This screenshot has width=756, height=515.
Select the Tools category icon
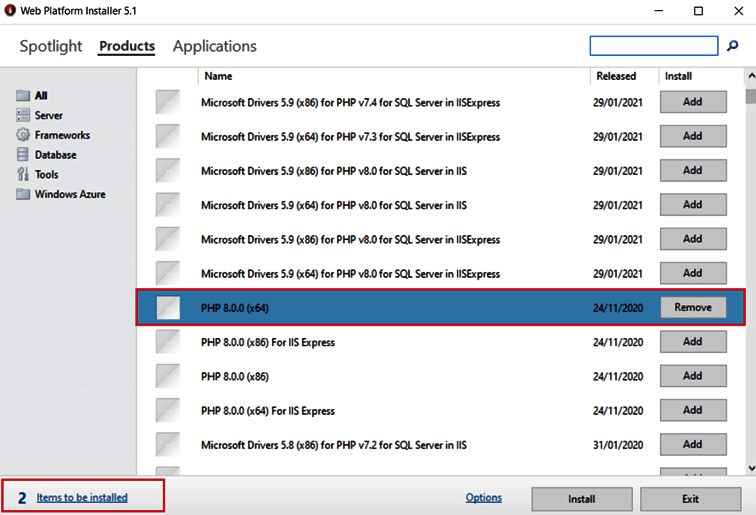[23, 175]
